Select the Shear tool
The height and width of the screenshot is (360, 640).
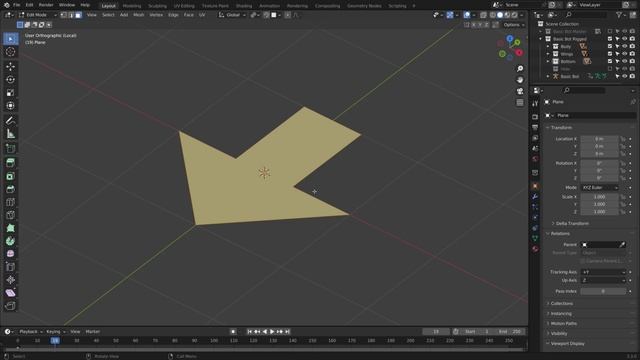(x=11, y=293)
